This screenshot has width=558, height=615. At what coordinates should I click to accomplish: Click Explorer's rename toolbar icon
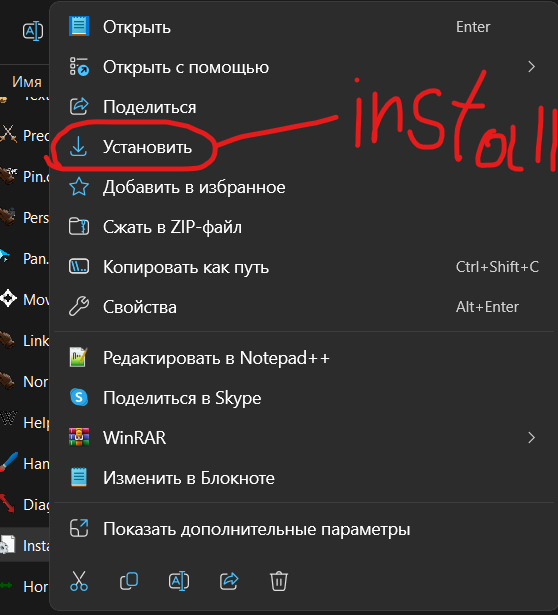coord(33,31)
